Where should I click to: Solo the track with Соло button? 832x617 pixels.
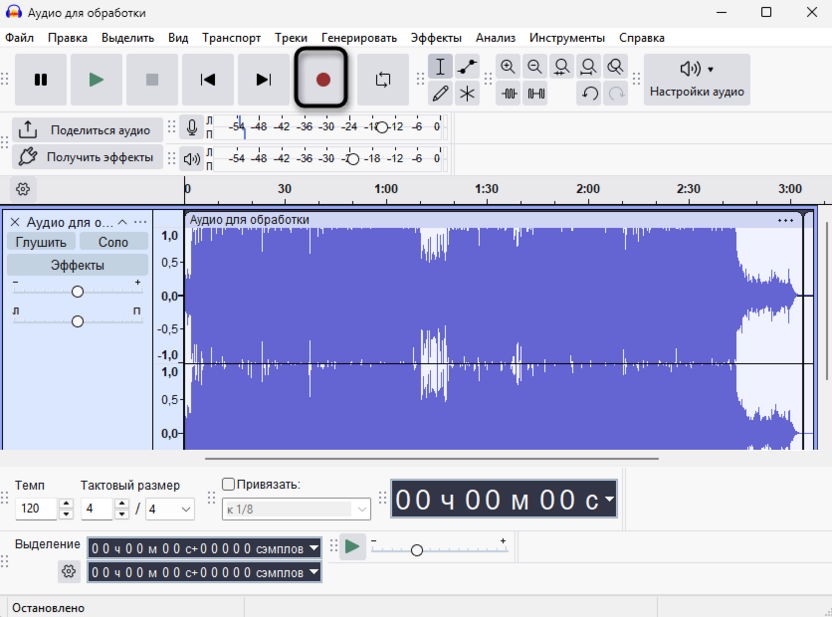(x=114, y=242)
